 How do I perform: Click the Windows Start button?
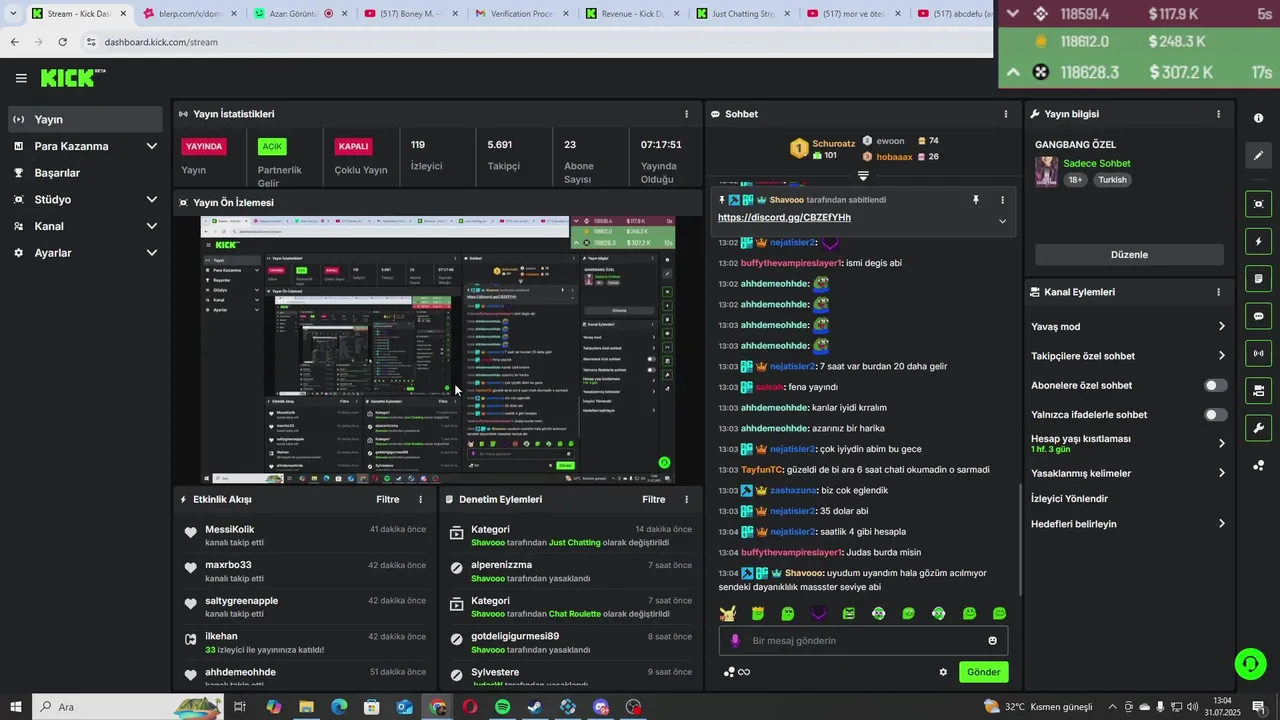pyautogui.click(x=15, y=707)
